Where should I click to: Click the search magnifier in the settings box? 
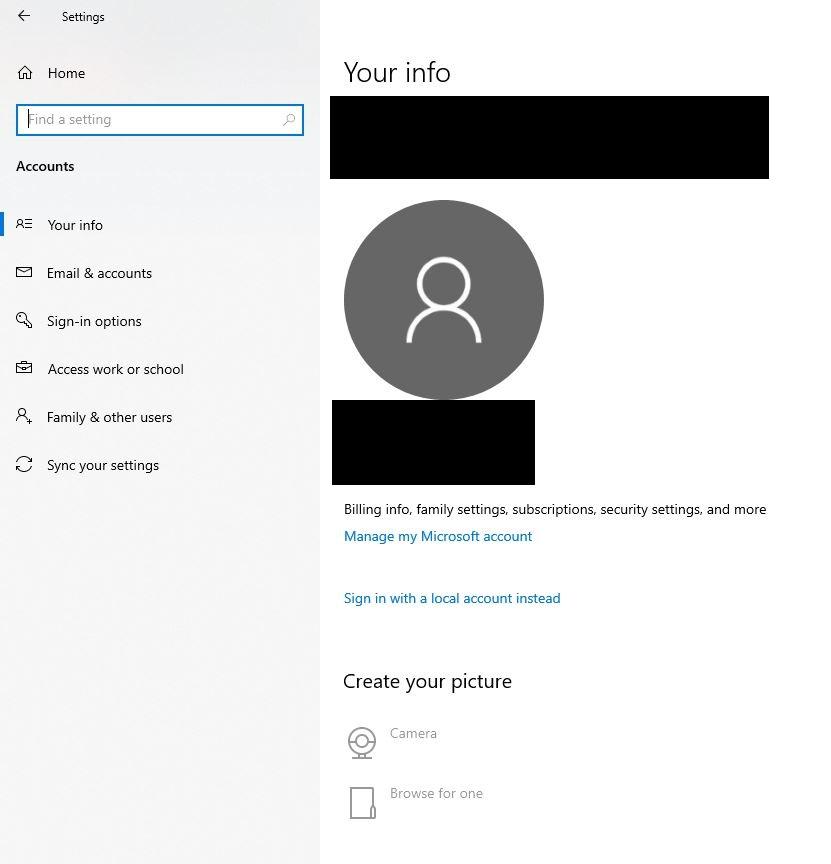[289, 119]
